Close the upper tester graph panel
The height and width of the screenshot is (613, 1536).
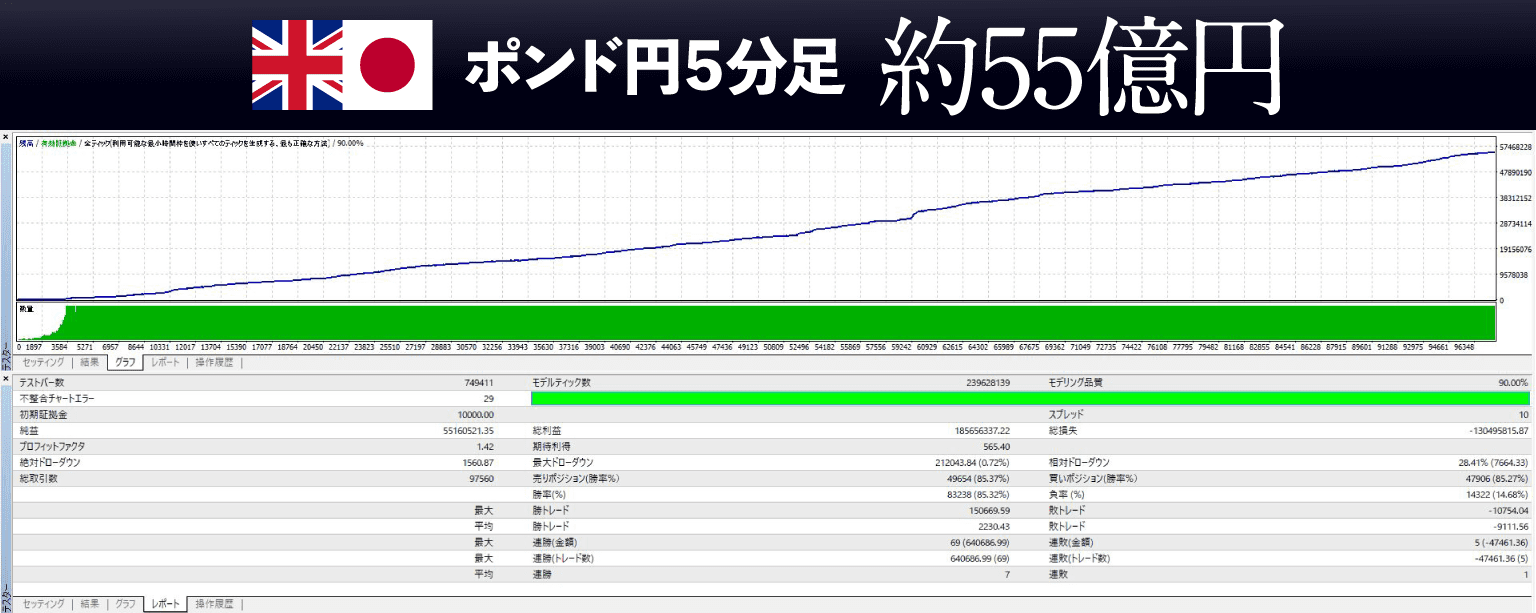(5, 136)
